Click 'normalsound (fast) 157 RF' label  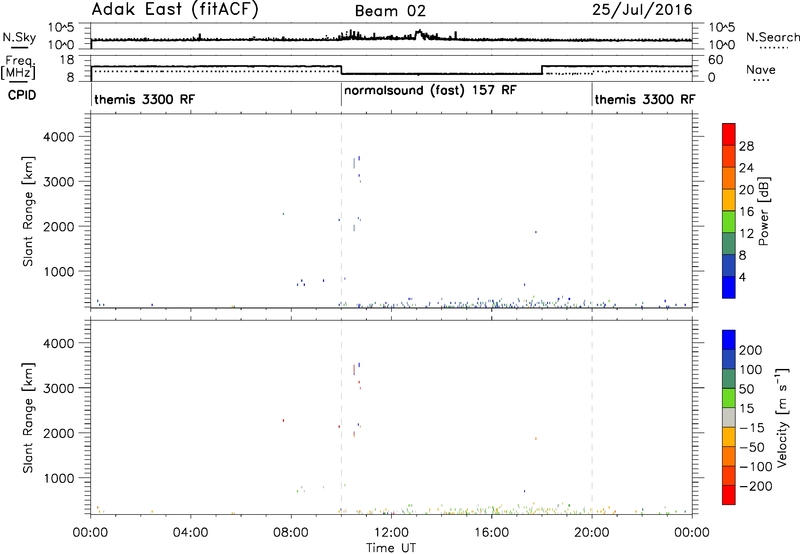[430, 91]
